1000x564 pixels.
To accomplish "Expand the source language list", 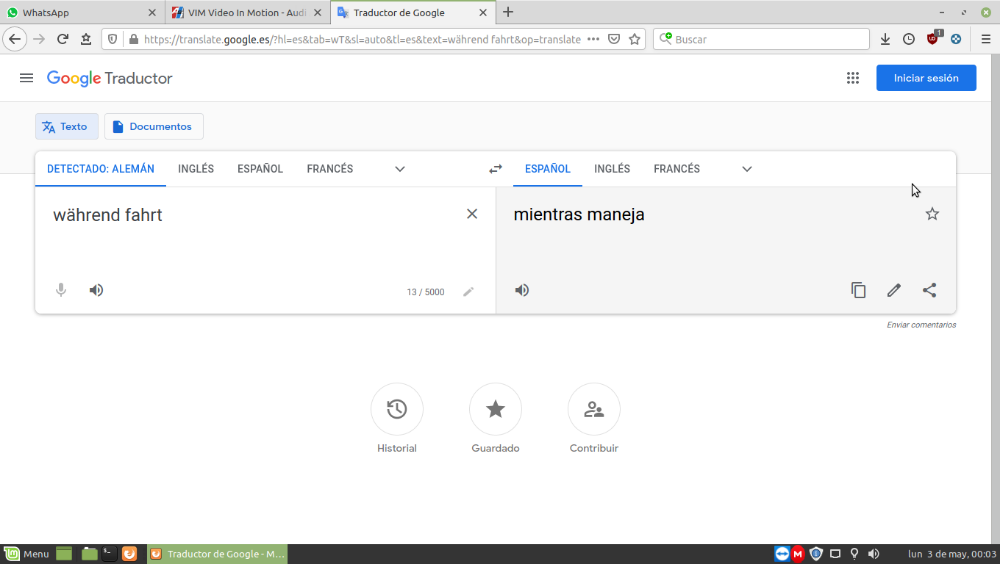I will [400, 169].
